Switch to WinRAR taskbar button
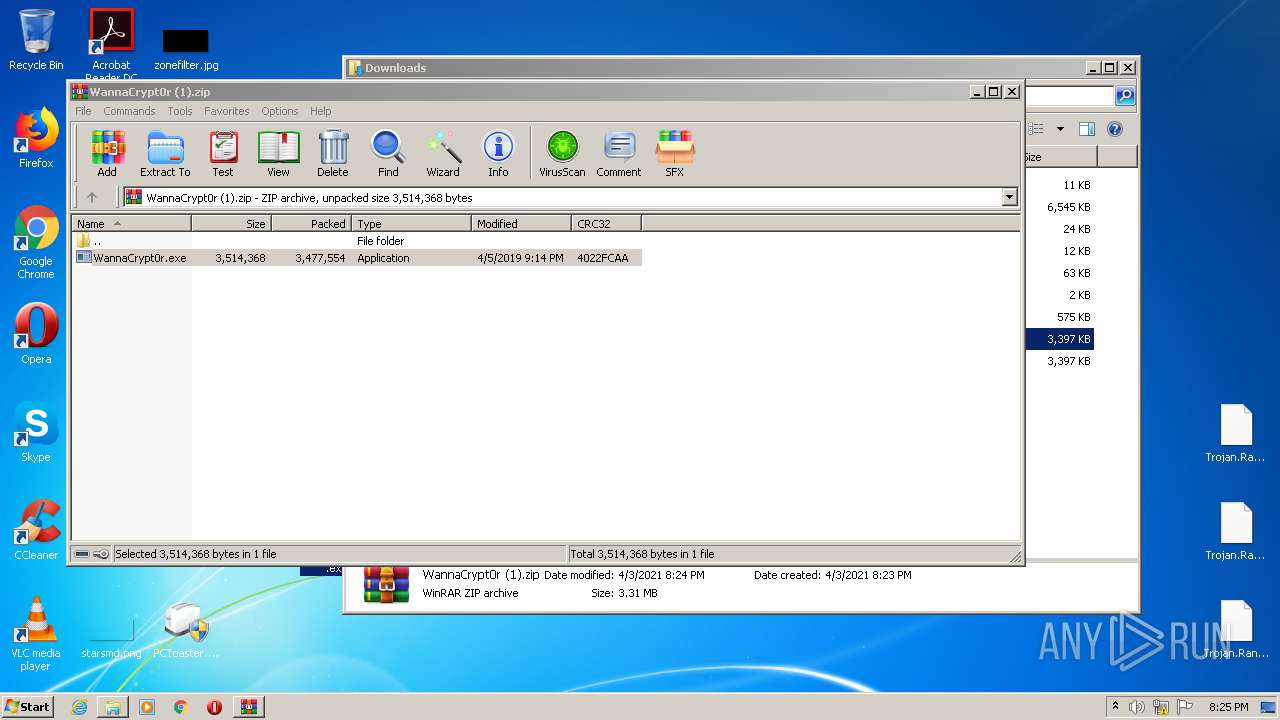The width and height of the screenshot is (1280, 720). point(249,707)
